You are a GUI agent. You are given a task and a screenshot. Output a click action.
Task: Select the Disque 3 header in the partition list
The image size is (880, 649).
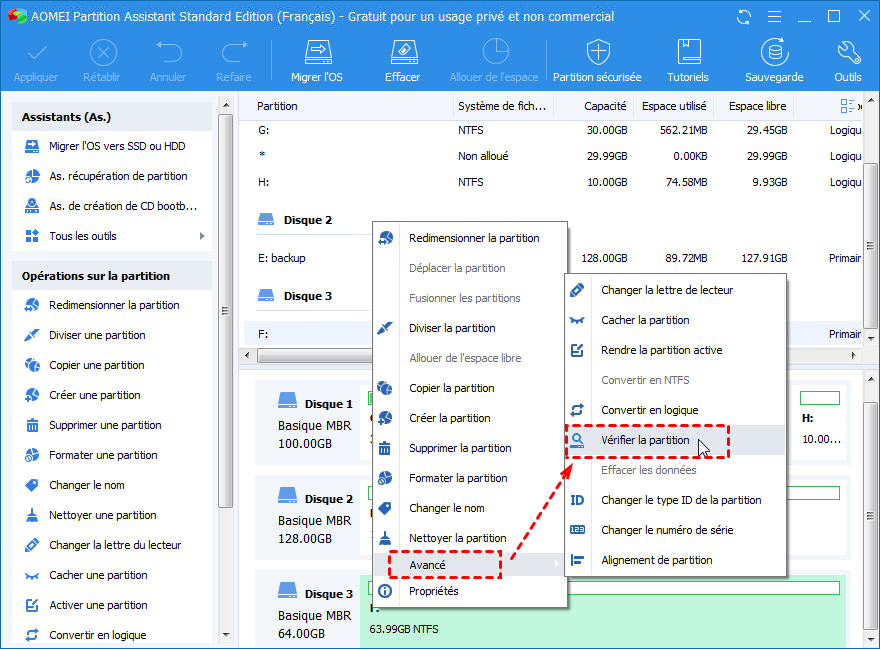pyautogui.click(x=308, y=296)
